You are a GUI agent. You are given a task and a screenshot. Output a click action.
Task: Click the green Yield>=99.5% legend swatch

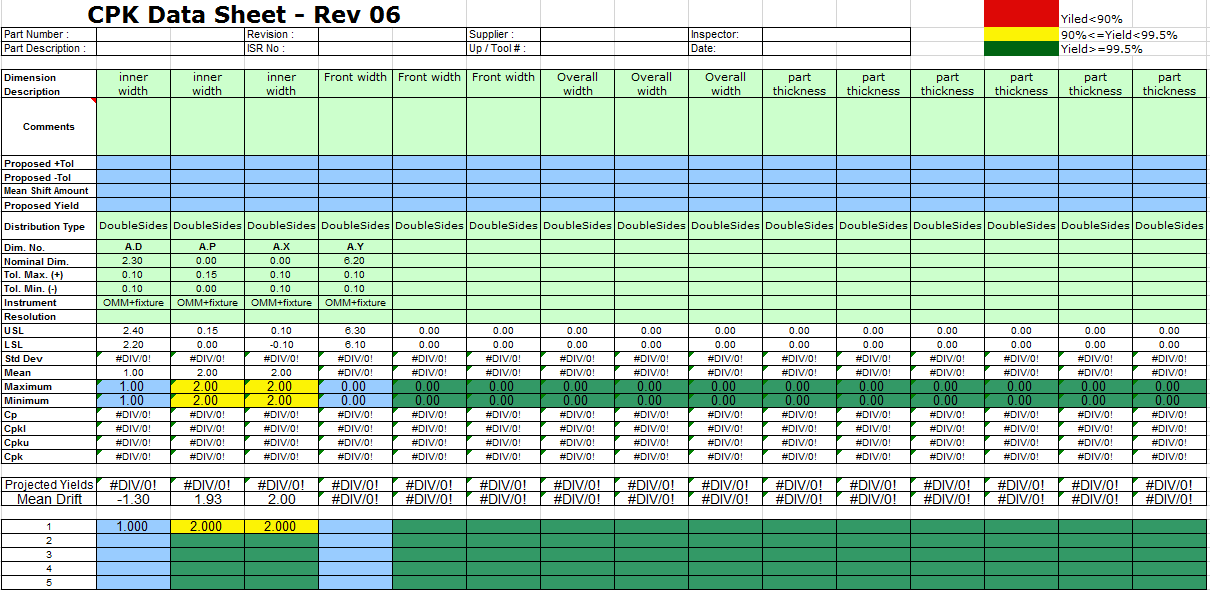click(1021, 48)
